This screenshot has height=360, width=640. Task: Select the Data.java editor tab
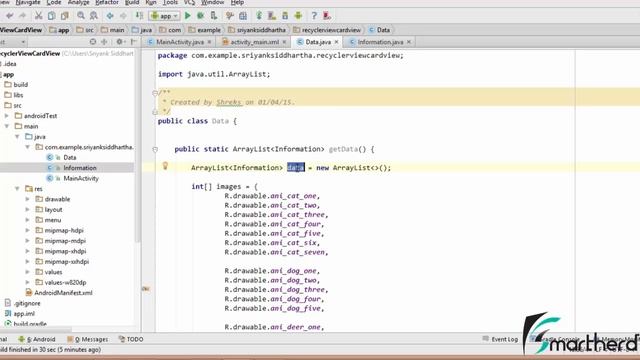[x=318, y=42]
